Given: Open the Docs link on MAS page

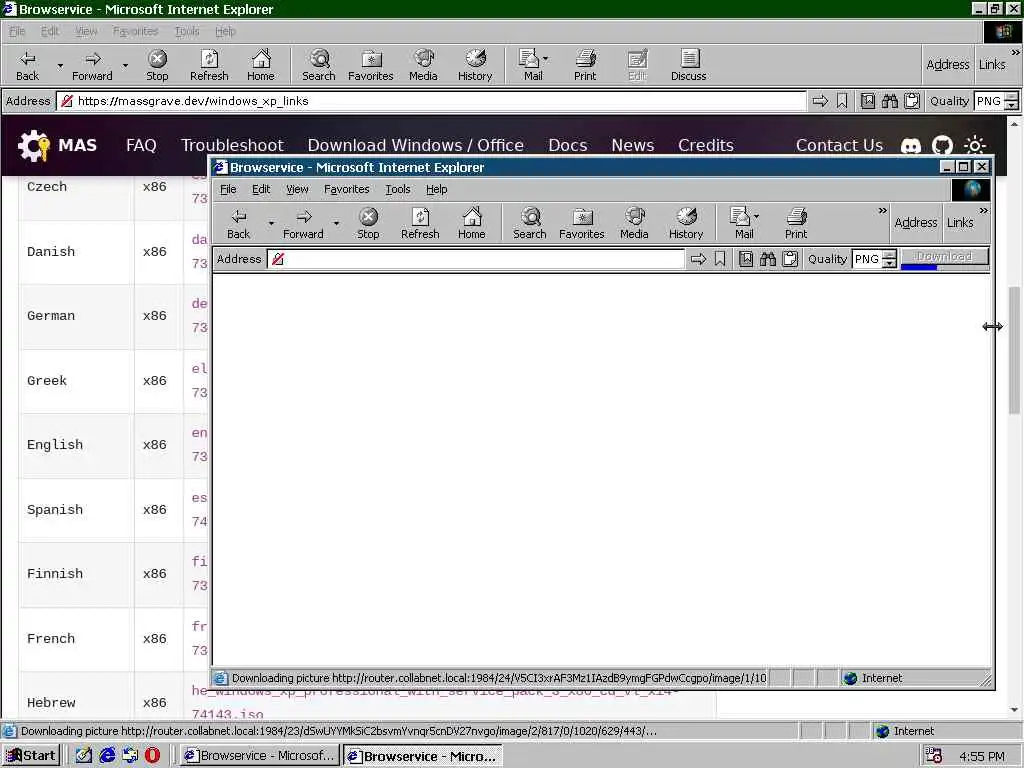Looking at the screenshot, I should pyautogui.click(x=568, y=145).
